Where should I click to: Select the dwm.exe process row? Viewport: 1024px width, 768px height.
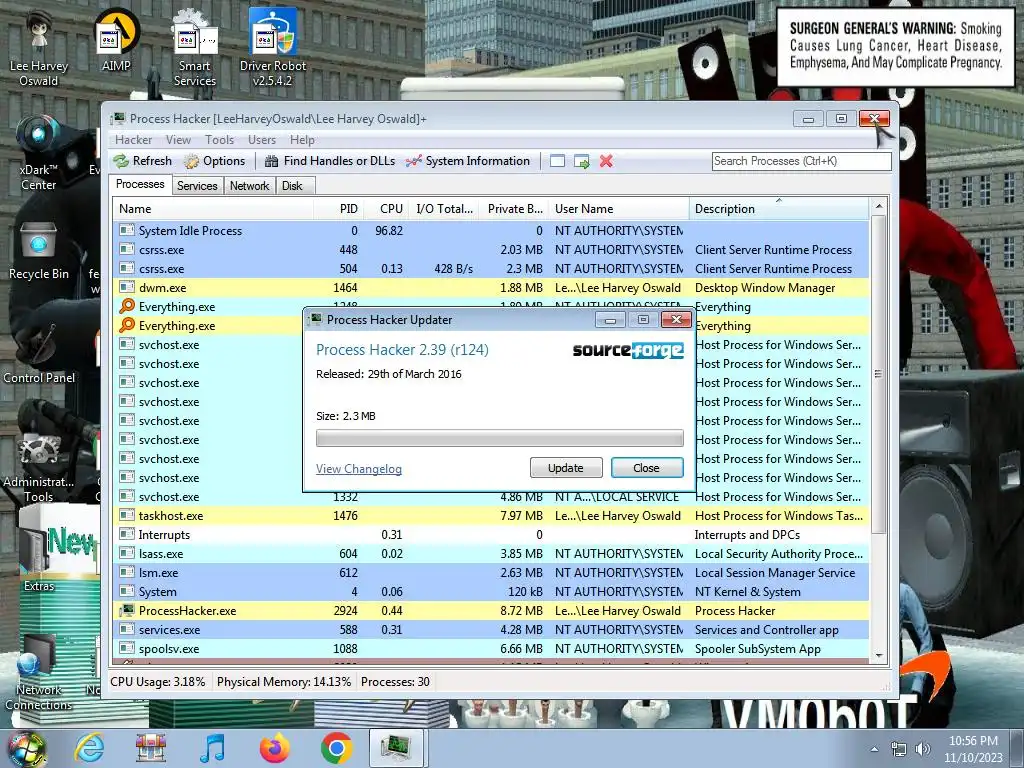(x=492, y=287)
